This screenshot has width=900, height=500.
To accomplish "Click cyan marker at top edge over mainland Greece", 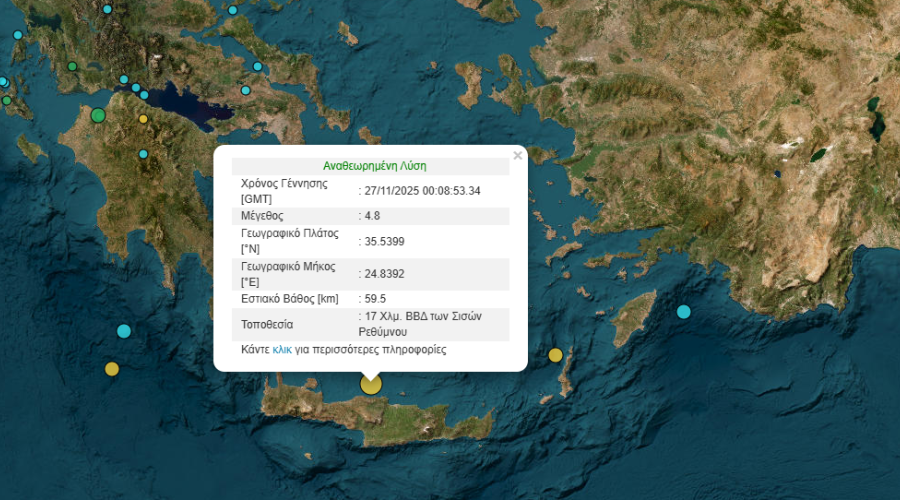I will (x=108, y=9).
